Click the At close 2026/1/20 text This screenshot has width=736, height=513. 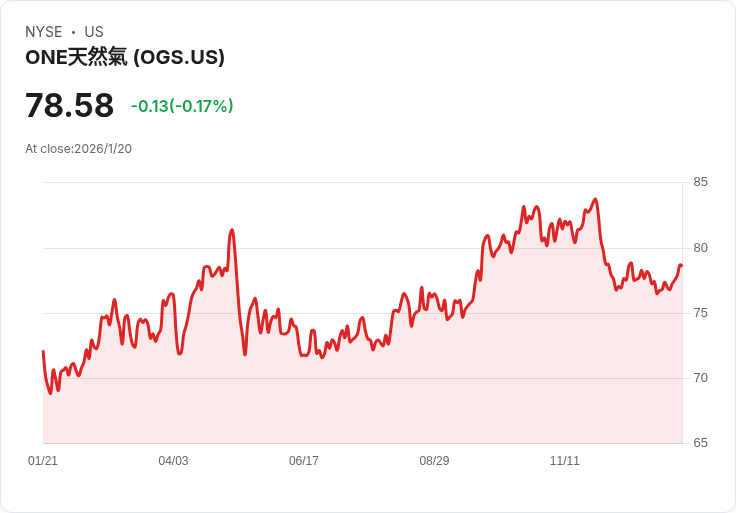[x=78, y=149]
